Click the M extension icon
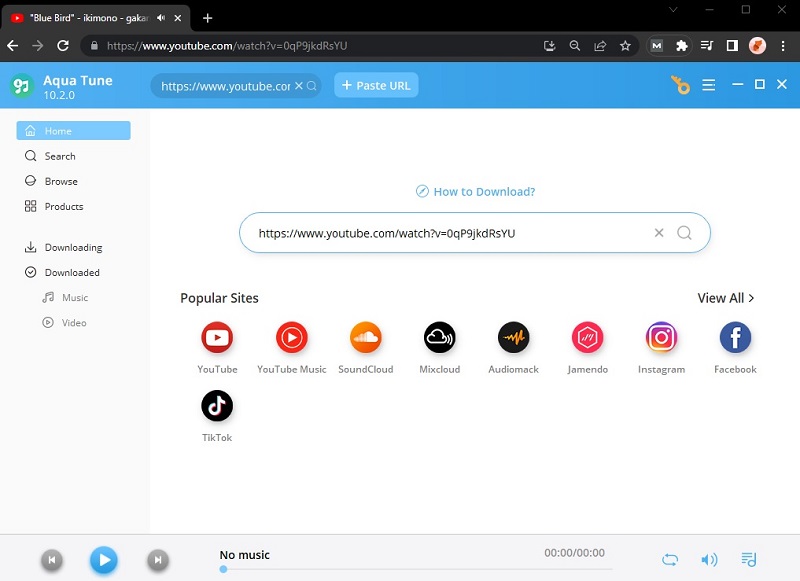Screen dimensions: 800x581 (x=657, y=46)
